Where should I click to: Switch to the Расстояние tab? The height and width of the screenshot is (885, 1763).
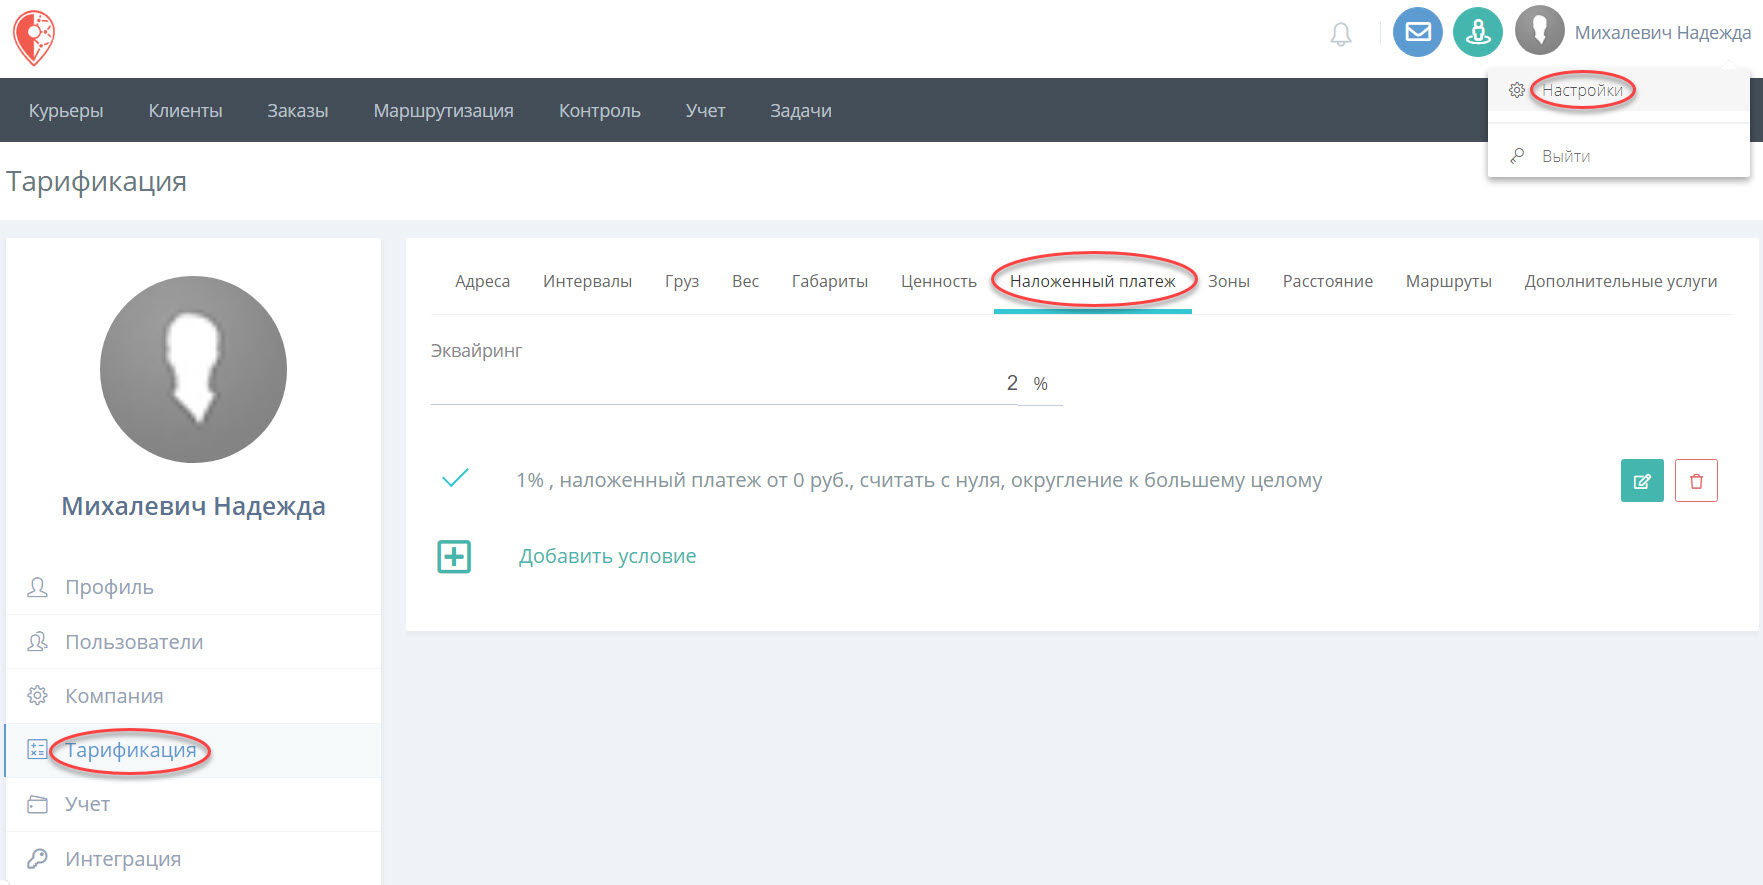point(1328,282)
